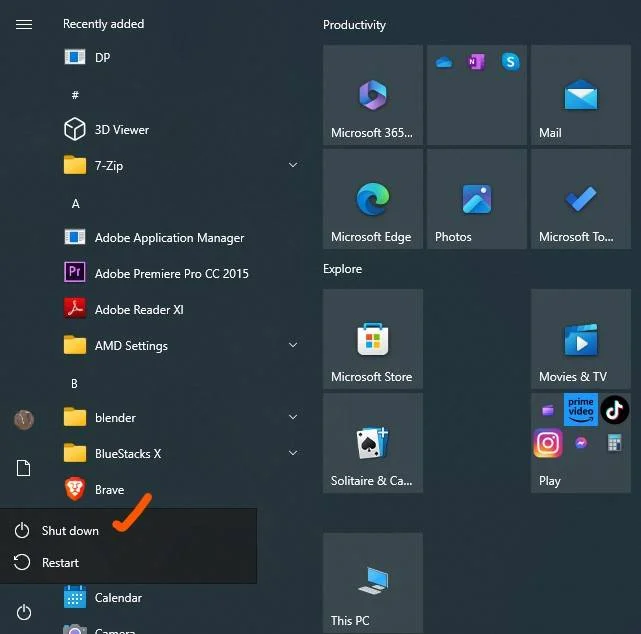Open the OneDrive mini icon in folder tile
The image size is (641, 634).
pos(444,62)
